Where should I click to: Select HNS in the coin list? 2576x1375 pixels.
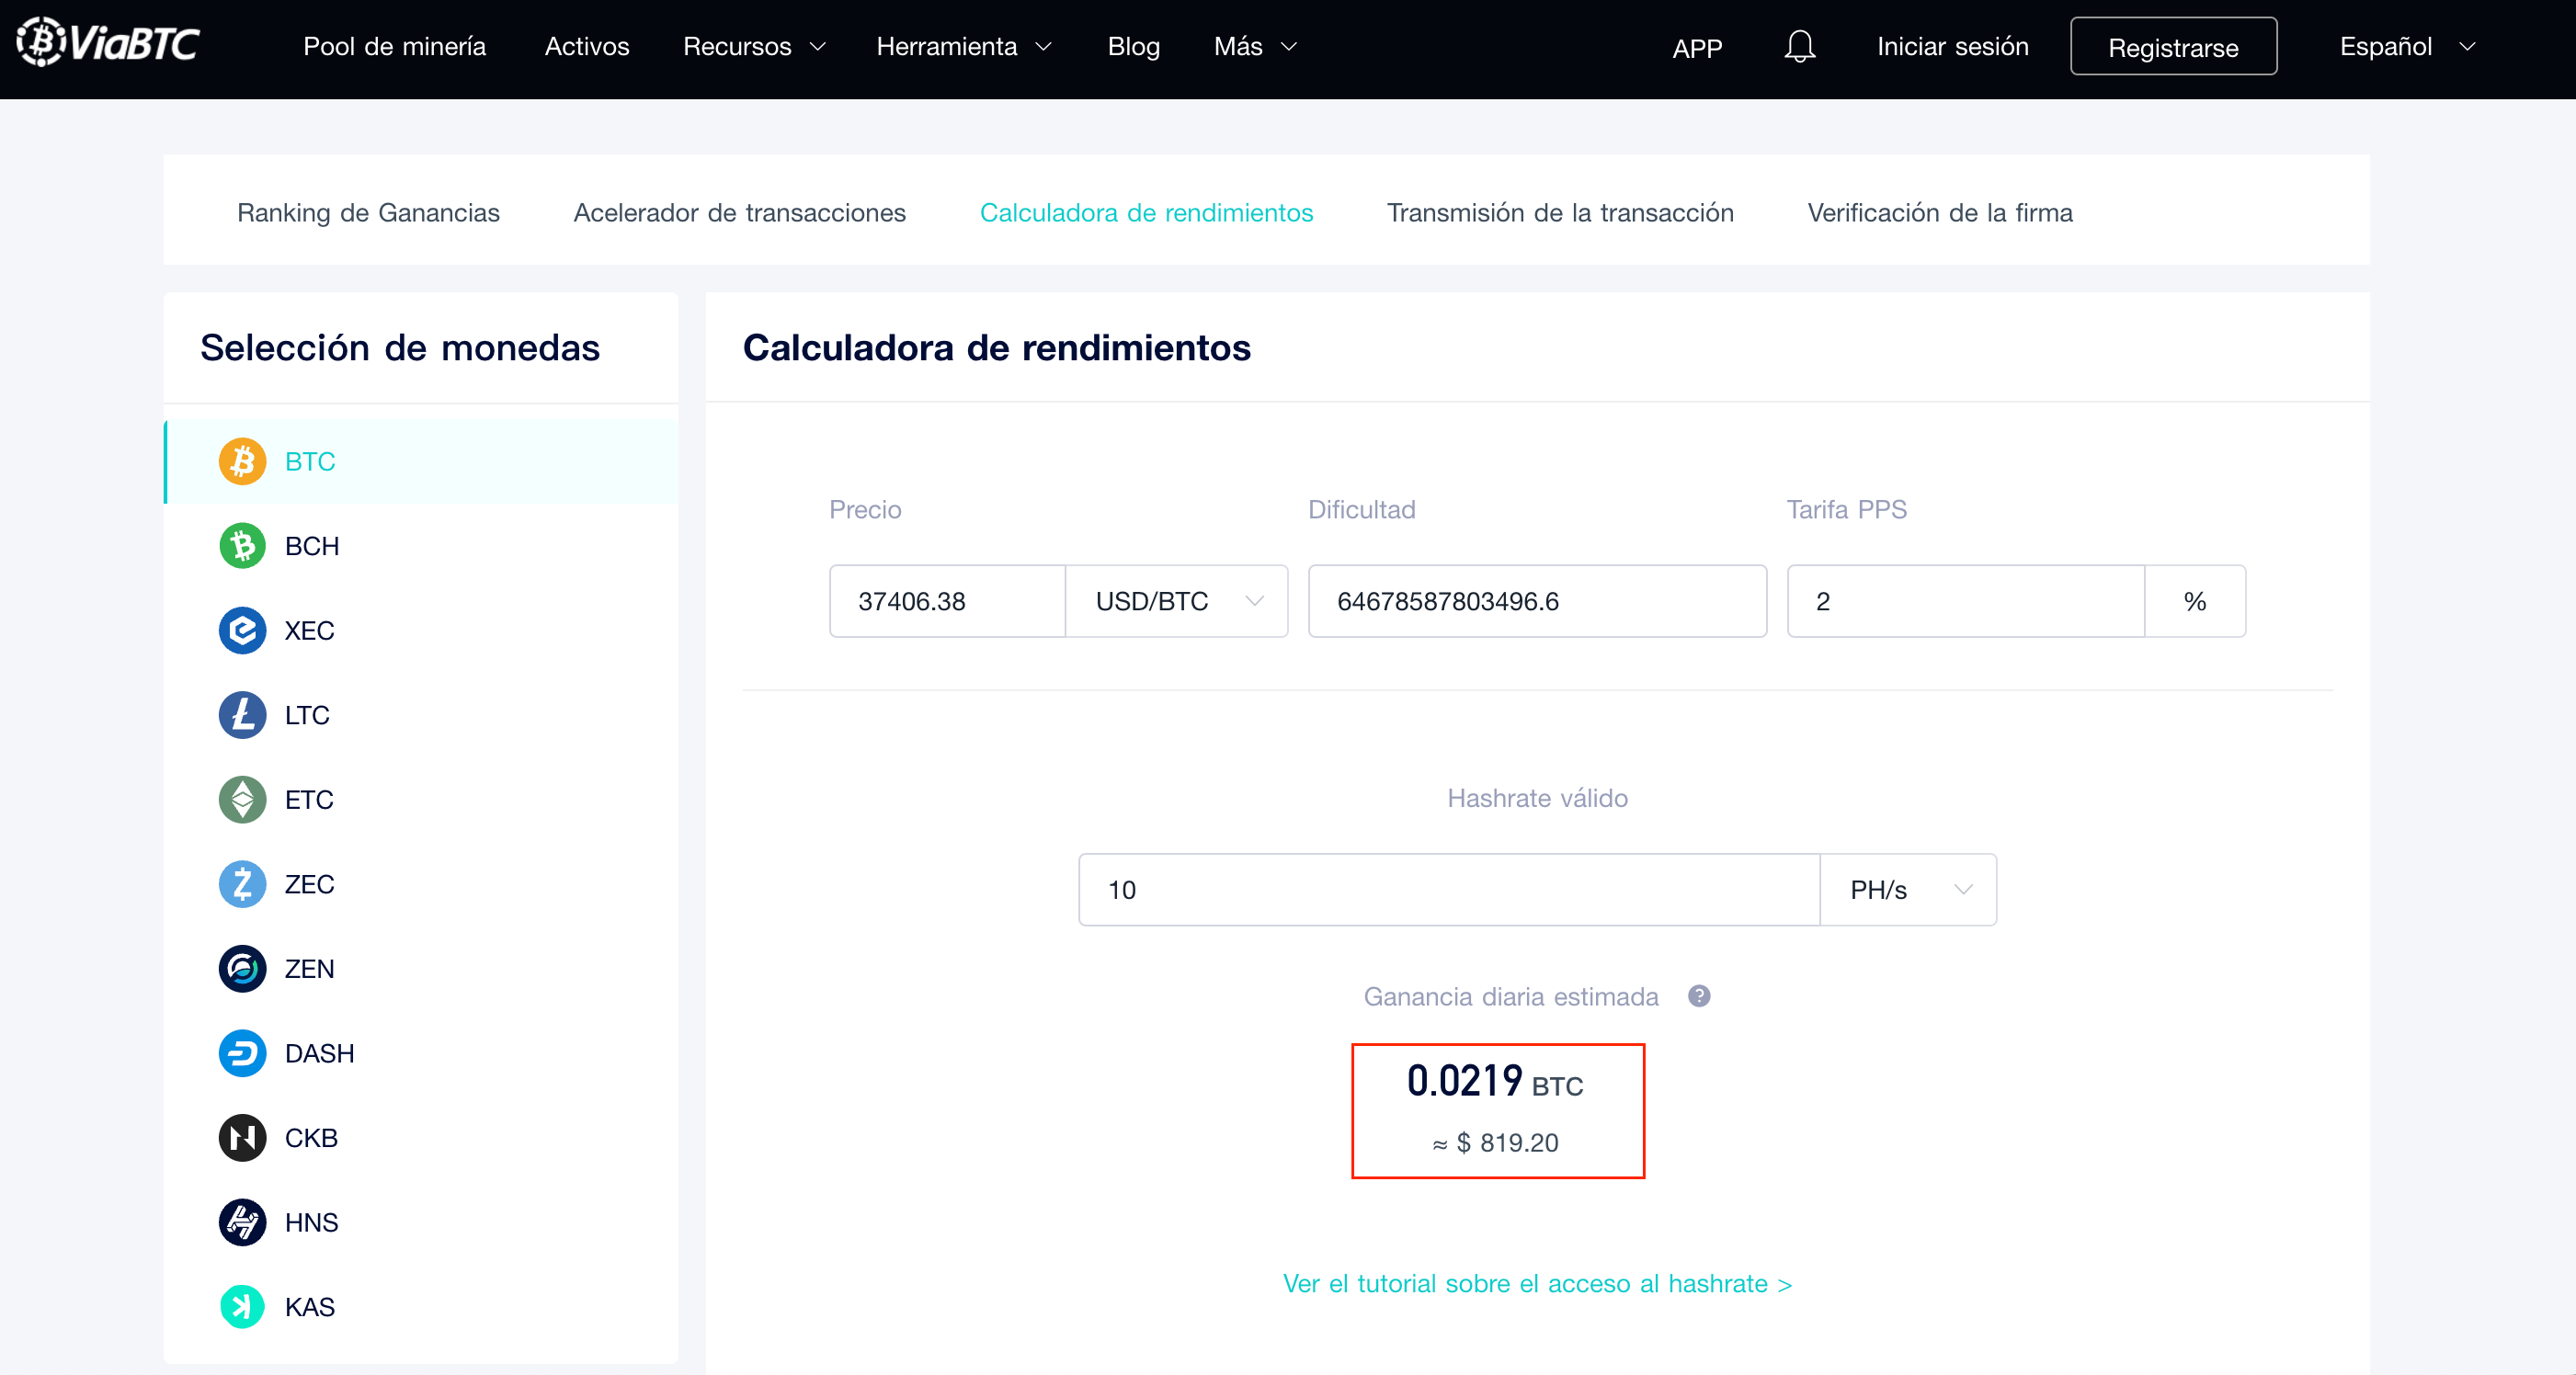[x=421, y=1222]
